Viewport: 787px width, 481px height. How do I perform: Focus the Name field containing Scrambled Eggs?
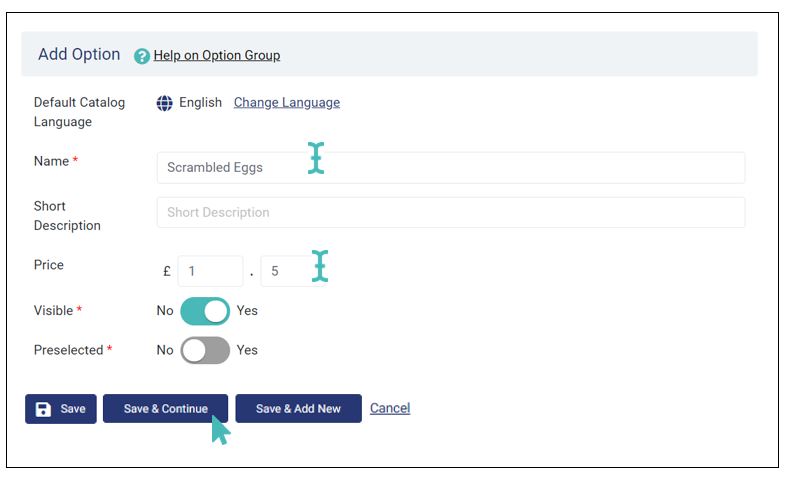[451, 168]
